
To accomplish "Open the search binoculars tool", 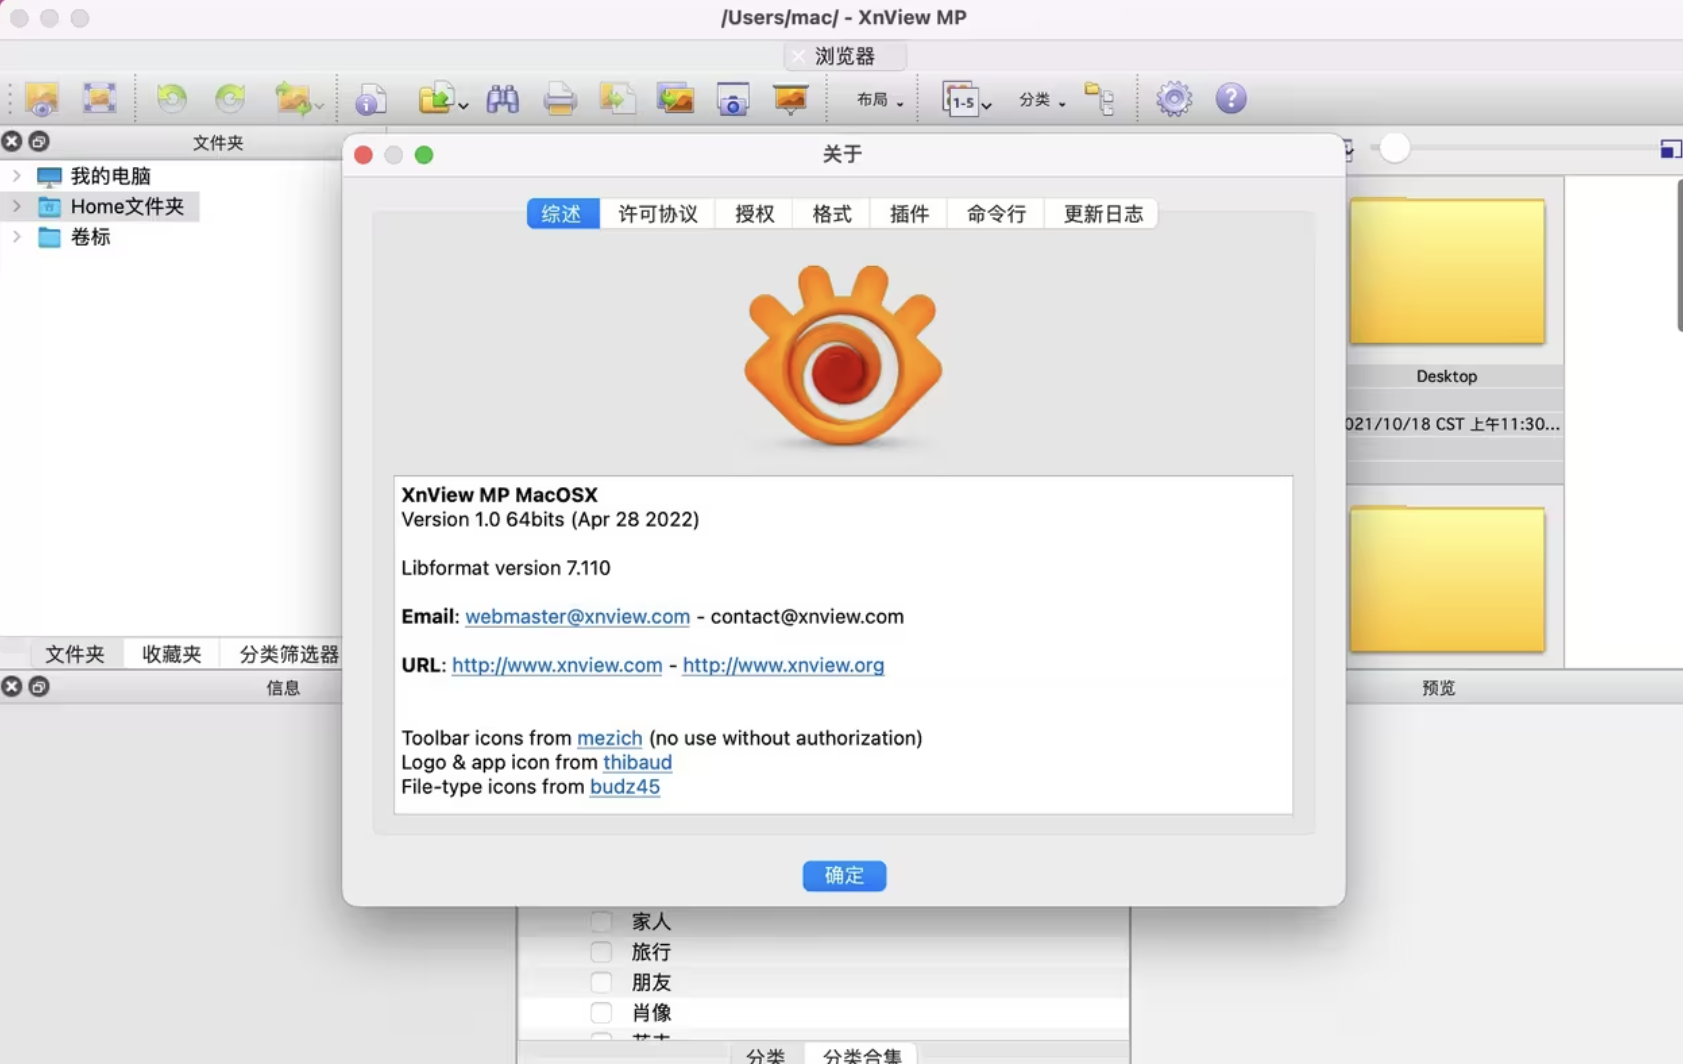I will point(502,98).
